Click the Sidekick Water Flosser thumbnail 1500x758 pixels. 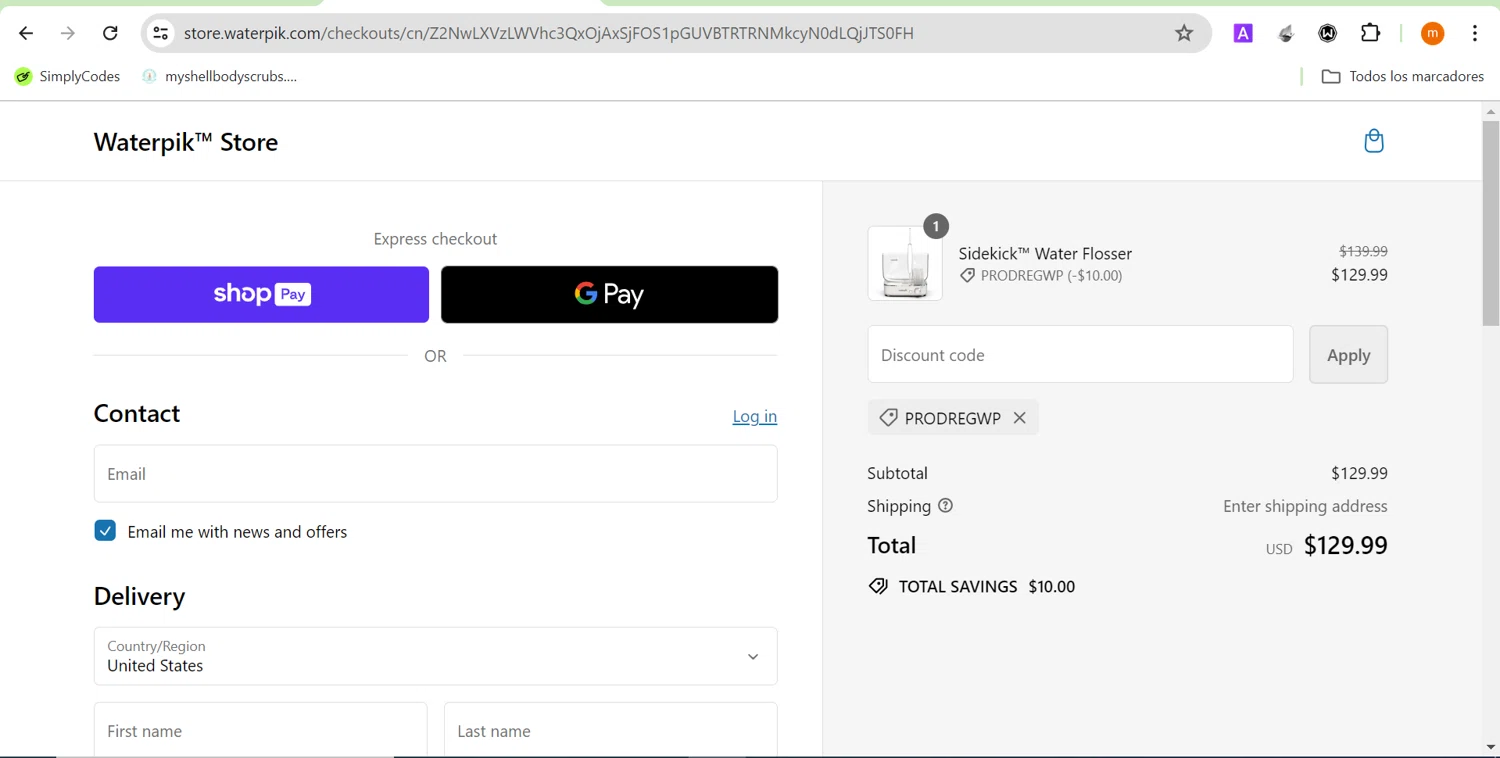click(x=905, y=264)
